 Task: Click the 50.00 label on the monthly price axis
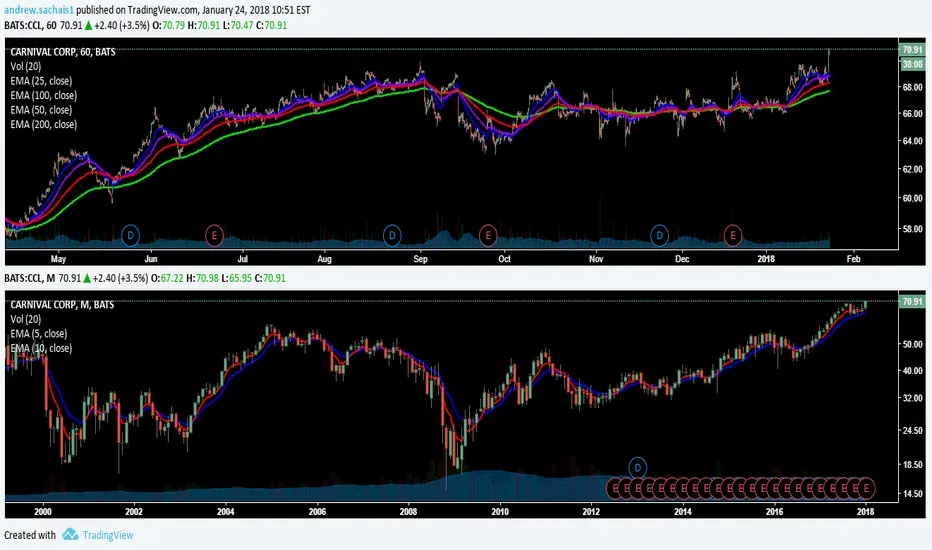coord(912,344)
